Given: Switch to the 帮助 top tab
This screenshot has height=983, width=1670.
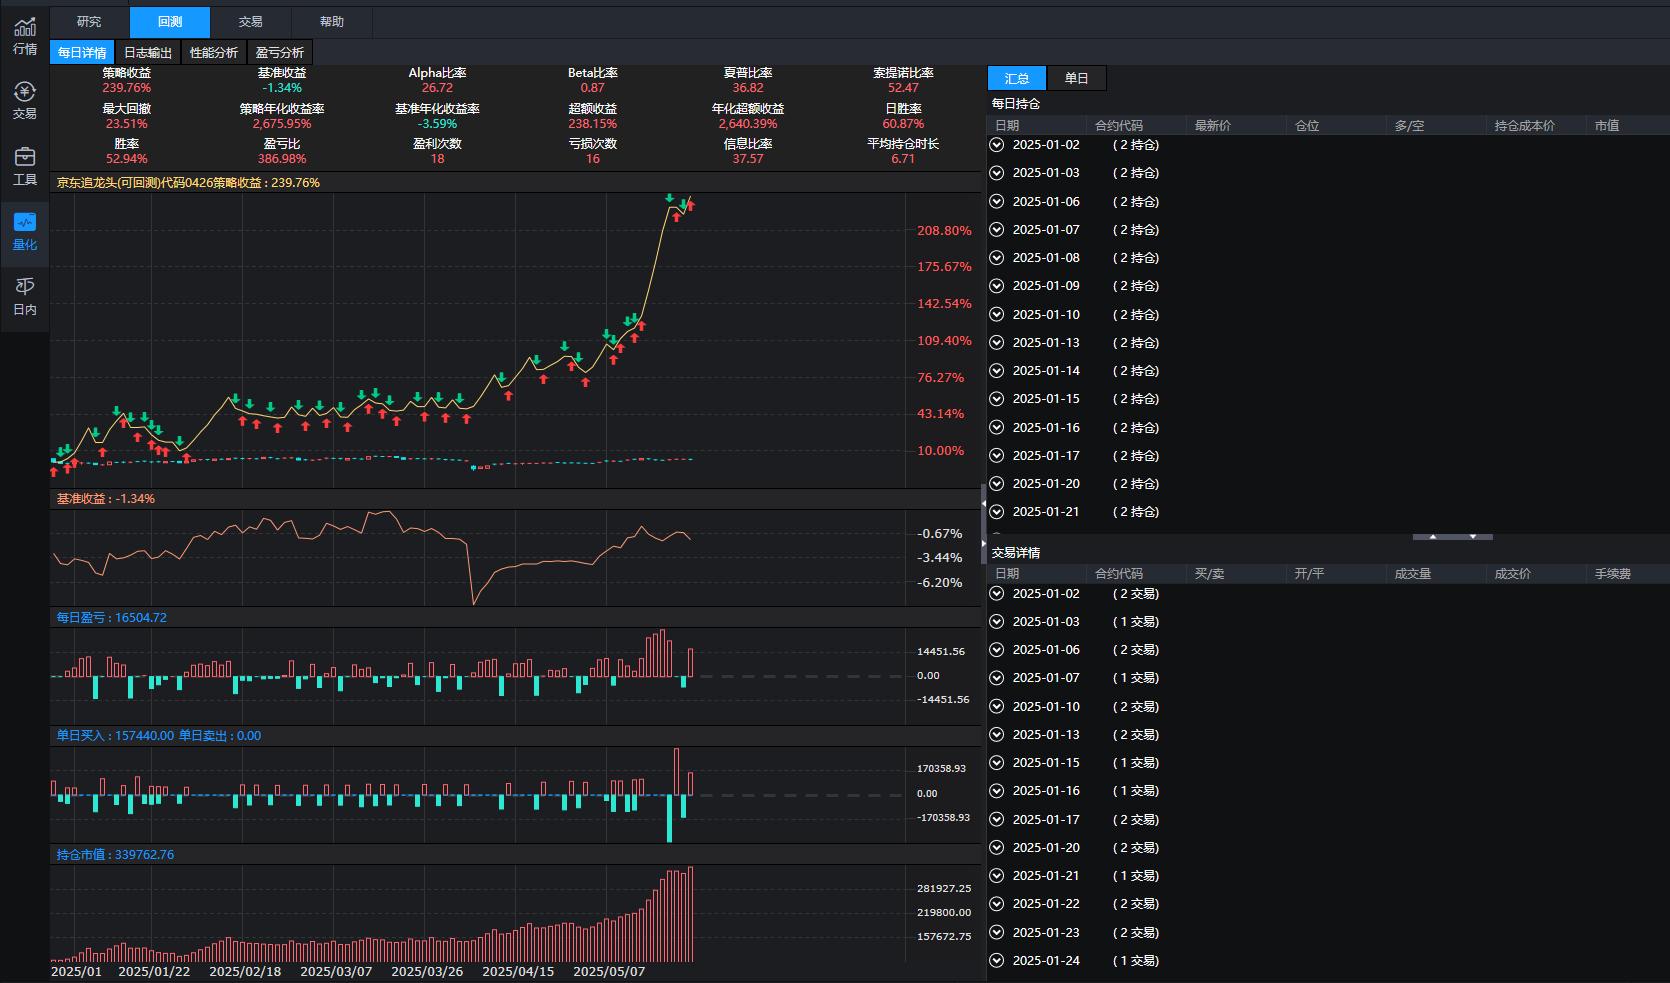Looking at the screenshot, I should pos(332,22).
